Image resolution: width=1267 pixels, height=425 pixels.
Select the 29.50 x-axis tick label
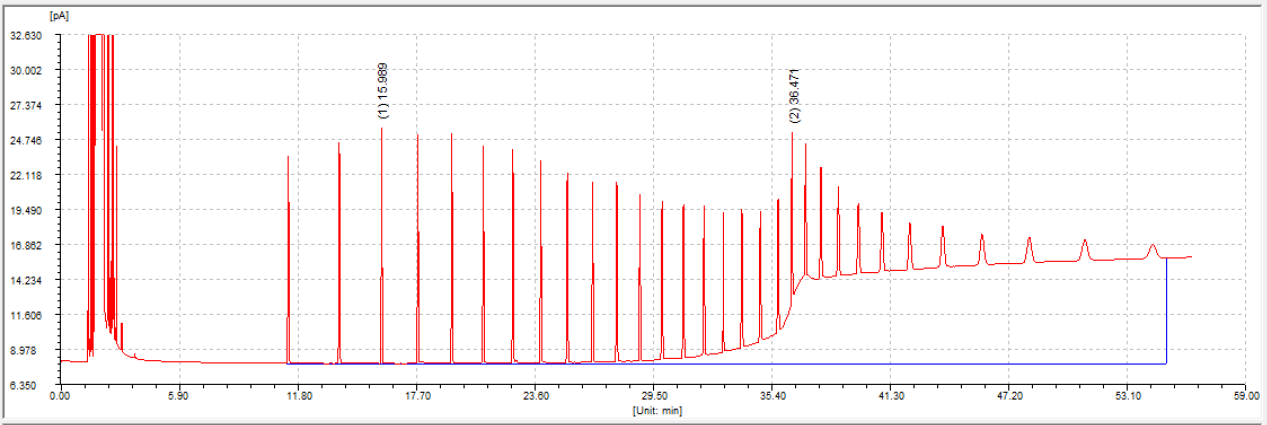(653, 397)
